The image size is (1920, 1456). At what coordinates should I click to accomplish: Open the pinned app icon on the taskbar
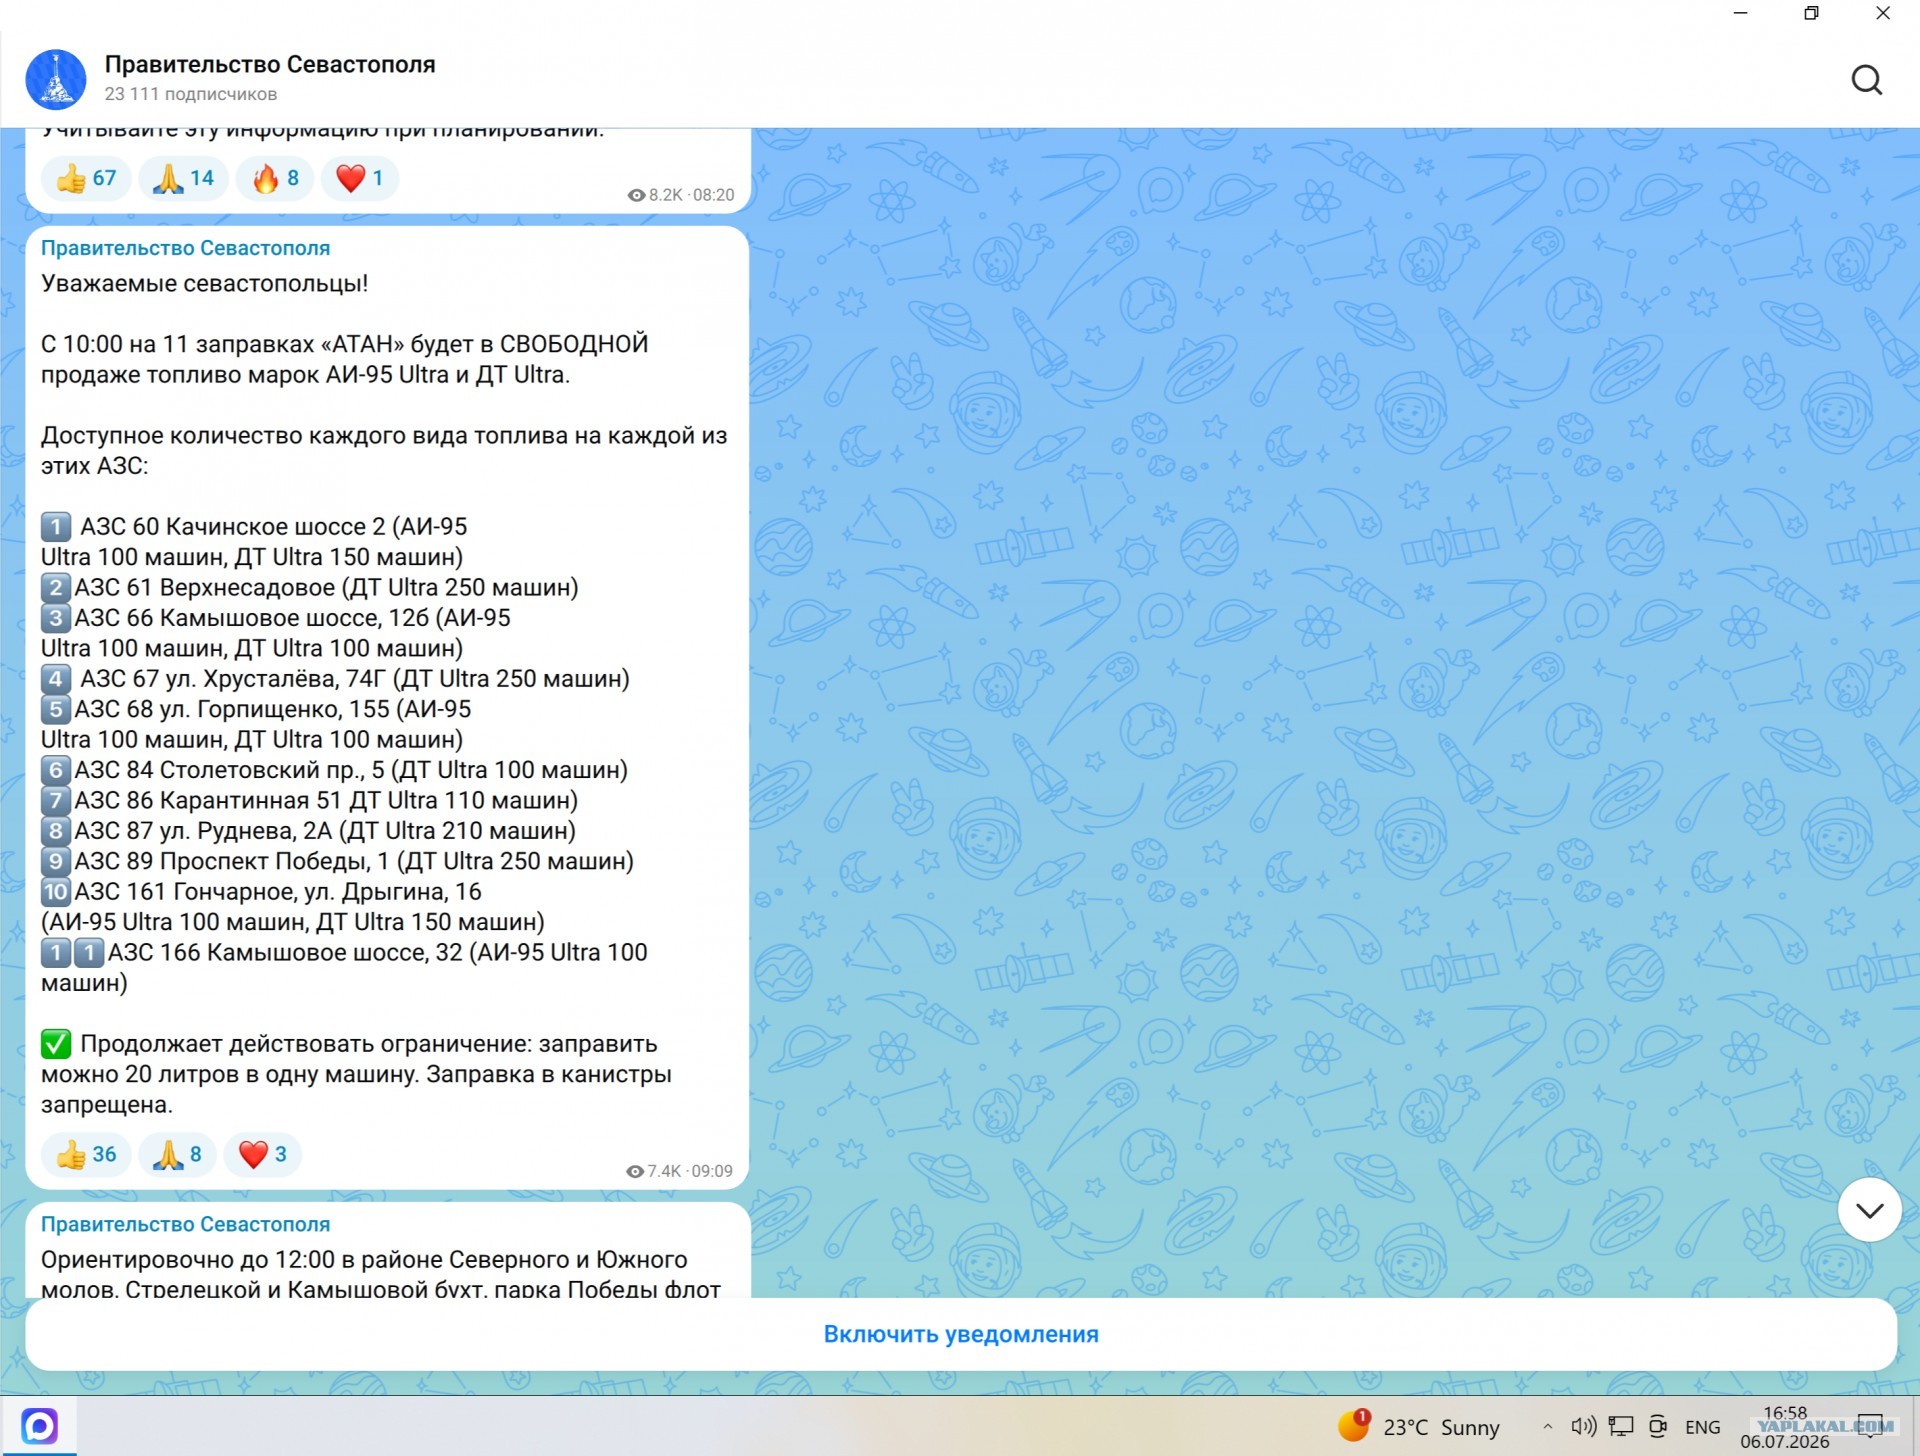click(x=39, y=1426)
